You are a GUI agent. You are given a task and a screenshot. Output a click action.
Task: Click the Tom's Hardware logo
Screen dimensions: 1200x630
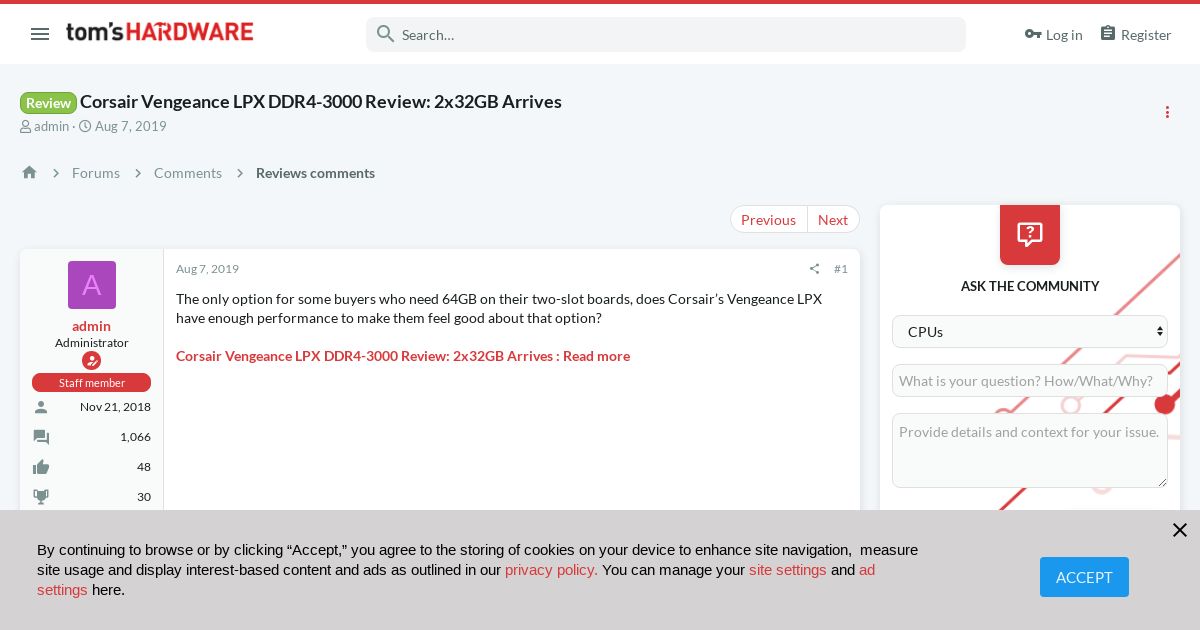(159, 32)
